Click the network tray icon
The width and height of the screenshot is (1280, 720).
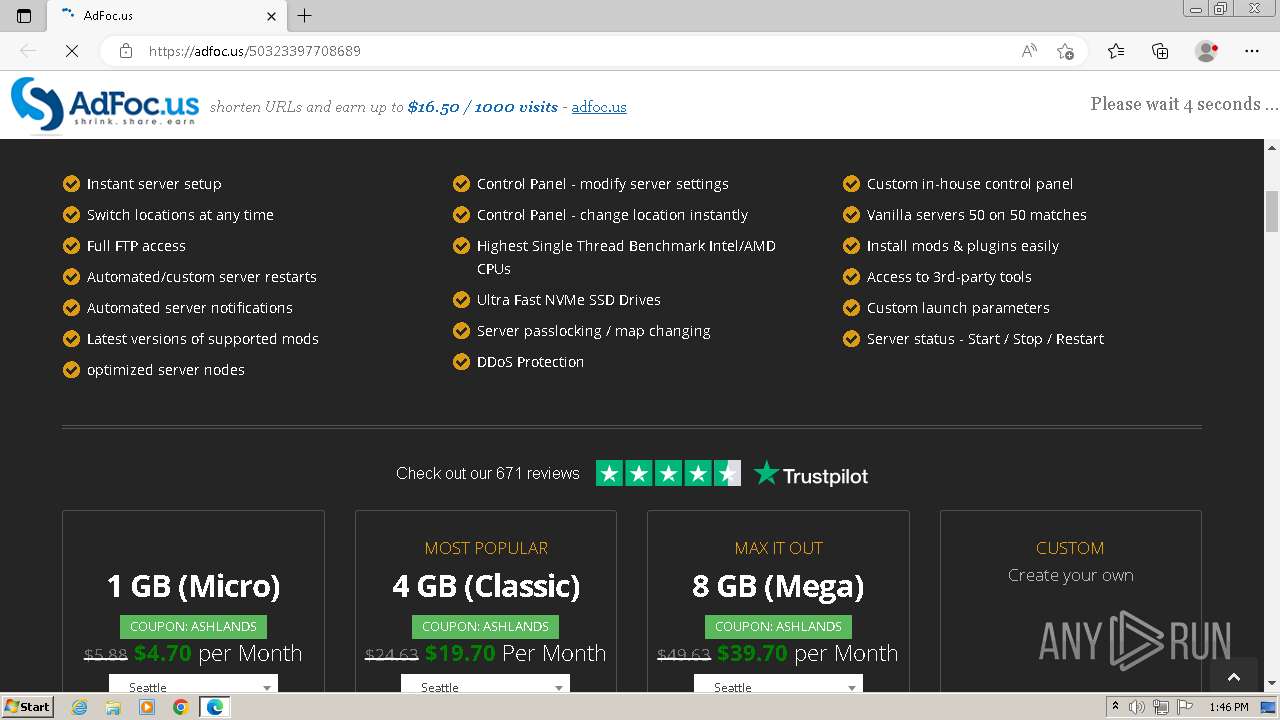click(x=1160, y=707)
